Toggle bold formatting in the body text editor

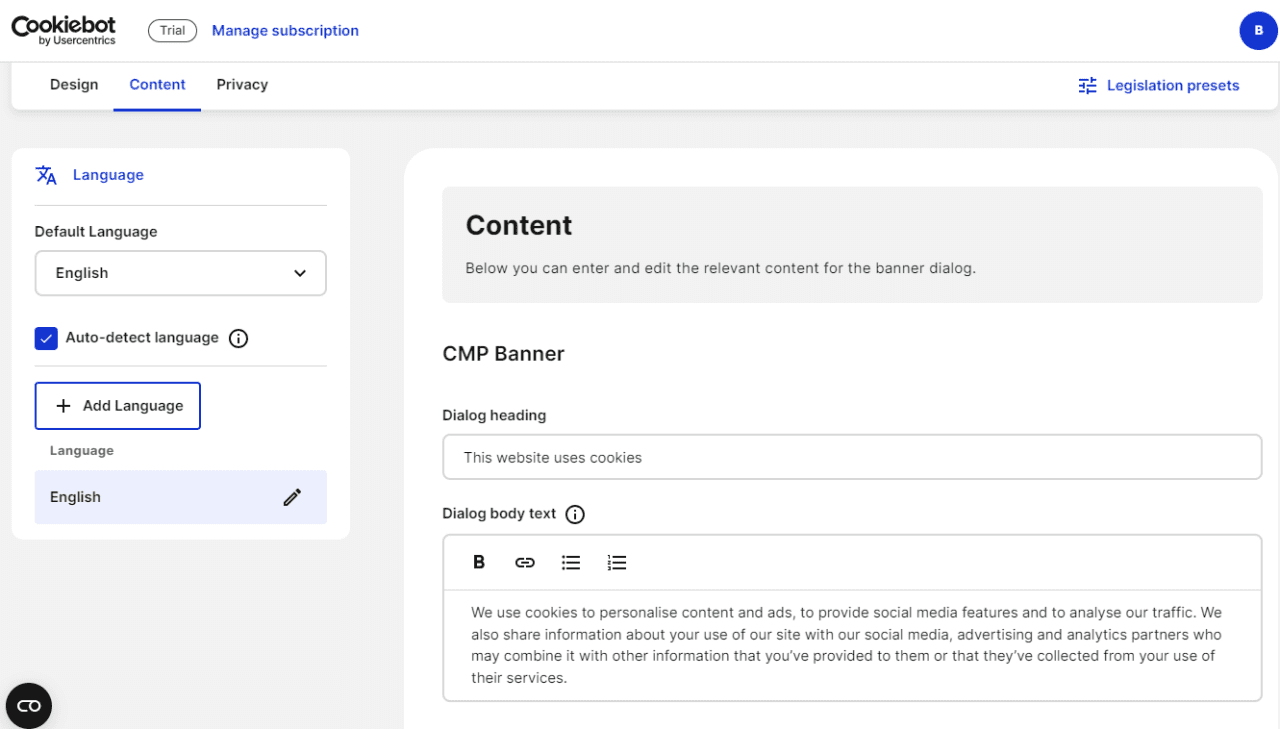(x=479, y=562)
